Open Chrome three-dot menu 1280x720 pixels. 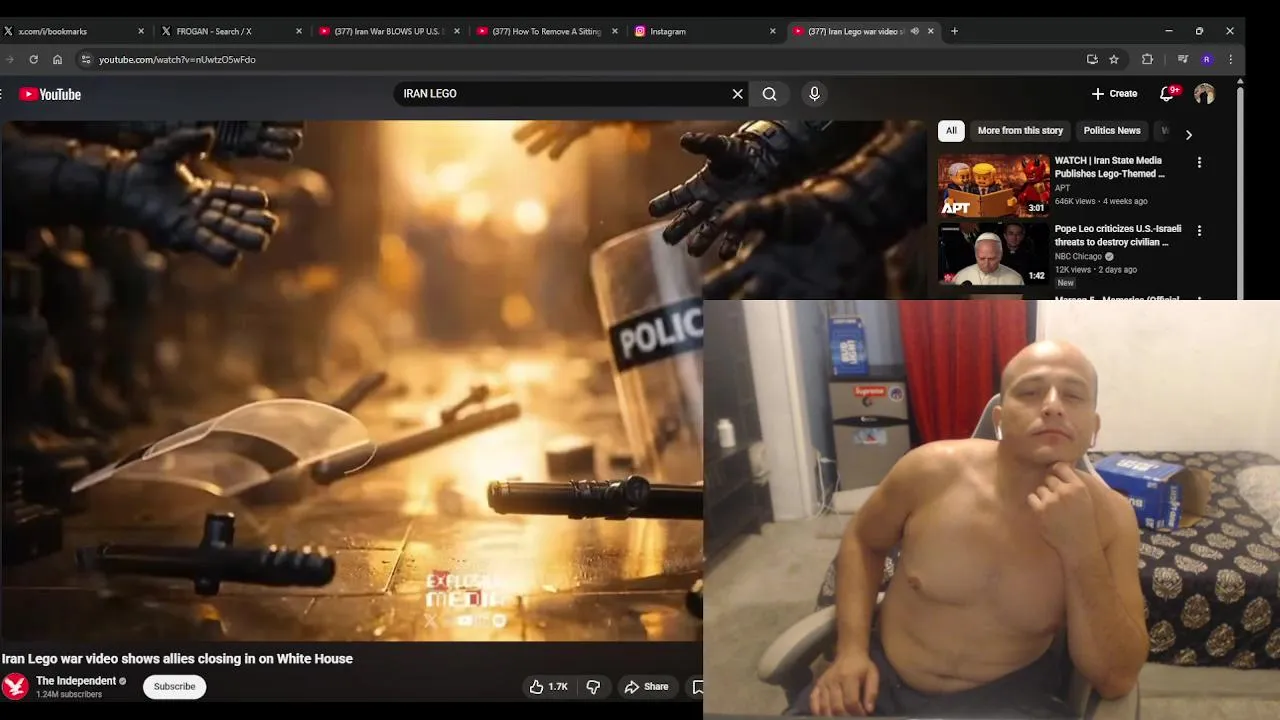click(x=1231, y=59)
